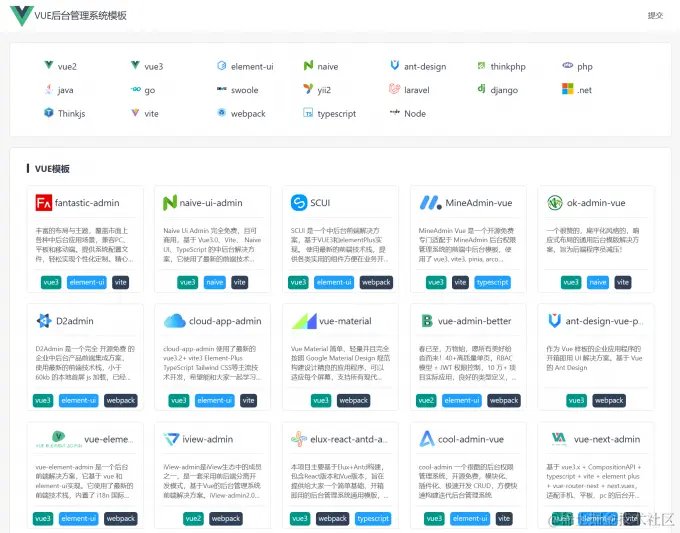The width and height of the screenshot is (680, 533).
Task: Click the vue-material logo
Action: [x=304, y=321]
